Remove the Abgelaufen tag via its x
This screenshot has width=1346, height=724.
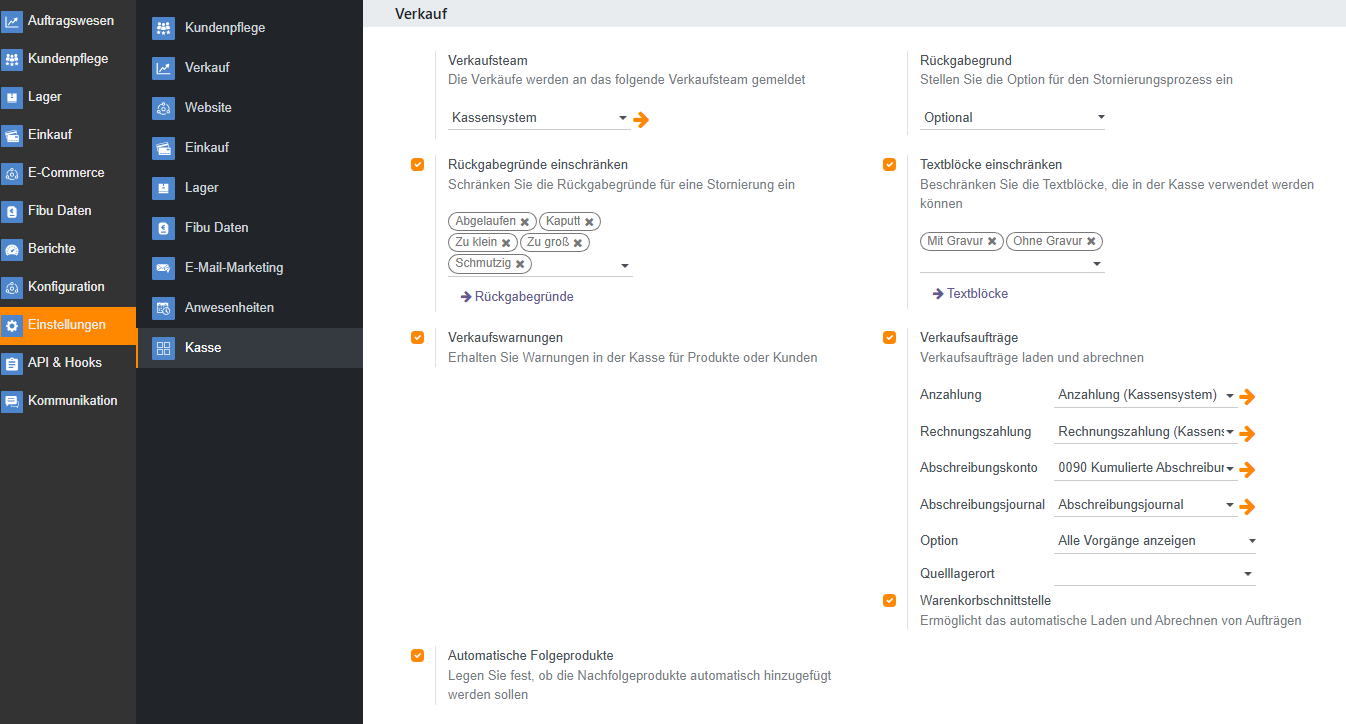click(525, 222)
